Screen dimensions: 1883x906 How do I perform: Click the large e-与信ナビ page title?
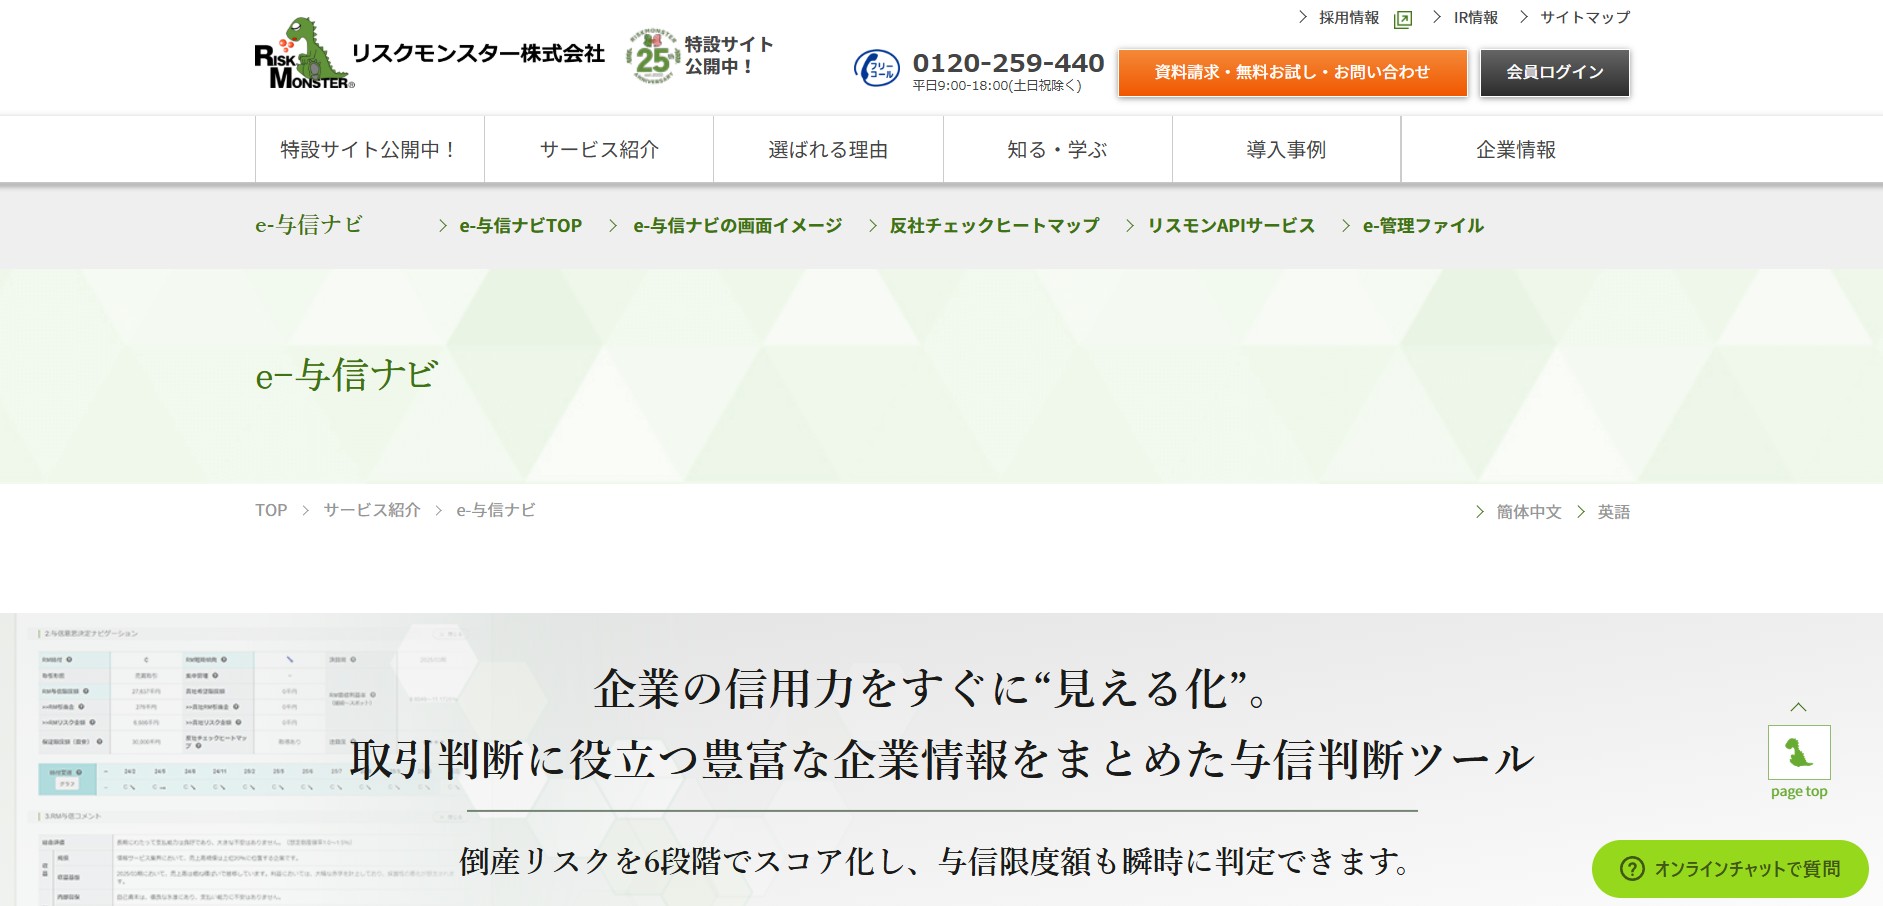(347, 375)
